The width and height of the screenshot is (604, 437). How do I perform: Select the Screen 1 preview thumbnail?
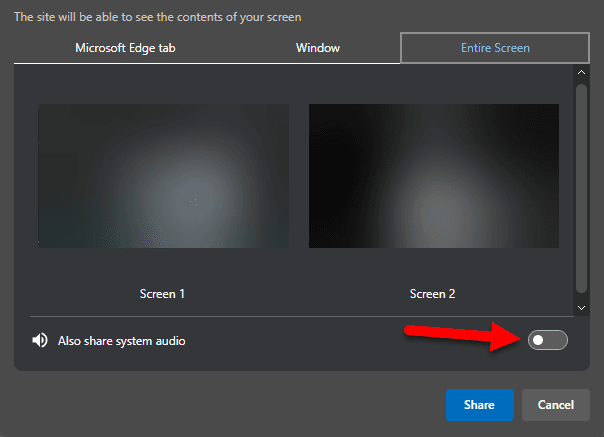click(x=163, y=176)
